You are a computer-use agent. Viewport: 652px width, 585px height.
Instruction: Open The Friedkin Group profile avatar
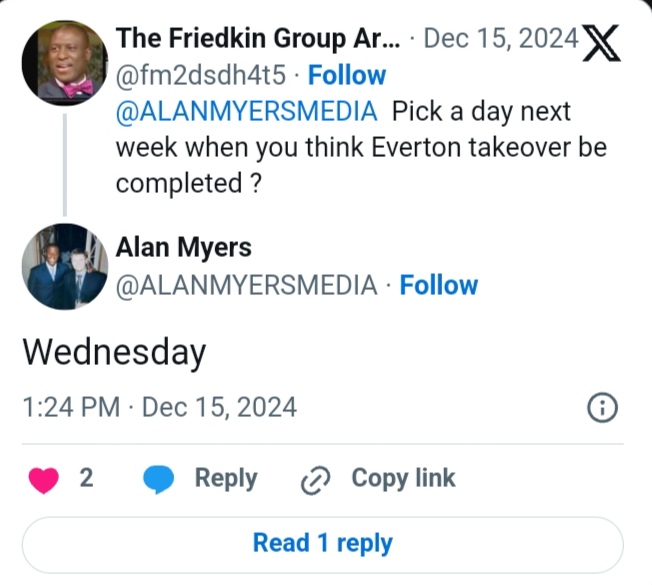pos(65,63)
